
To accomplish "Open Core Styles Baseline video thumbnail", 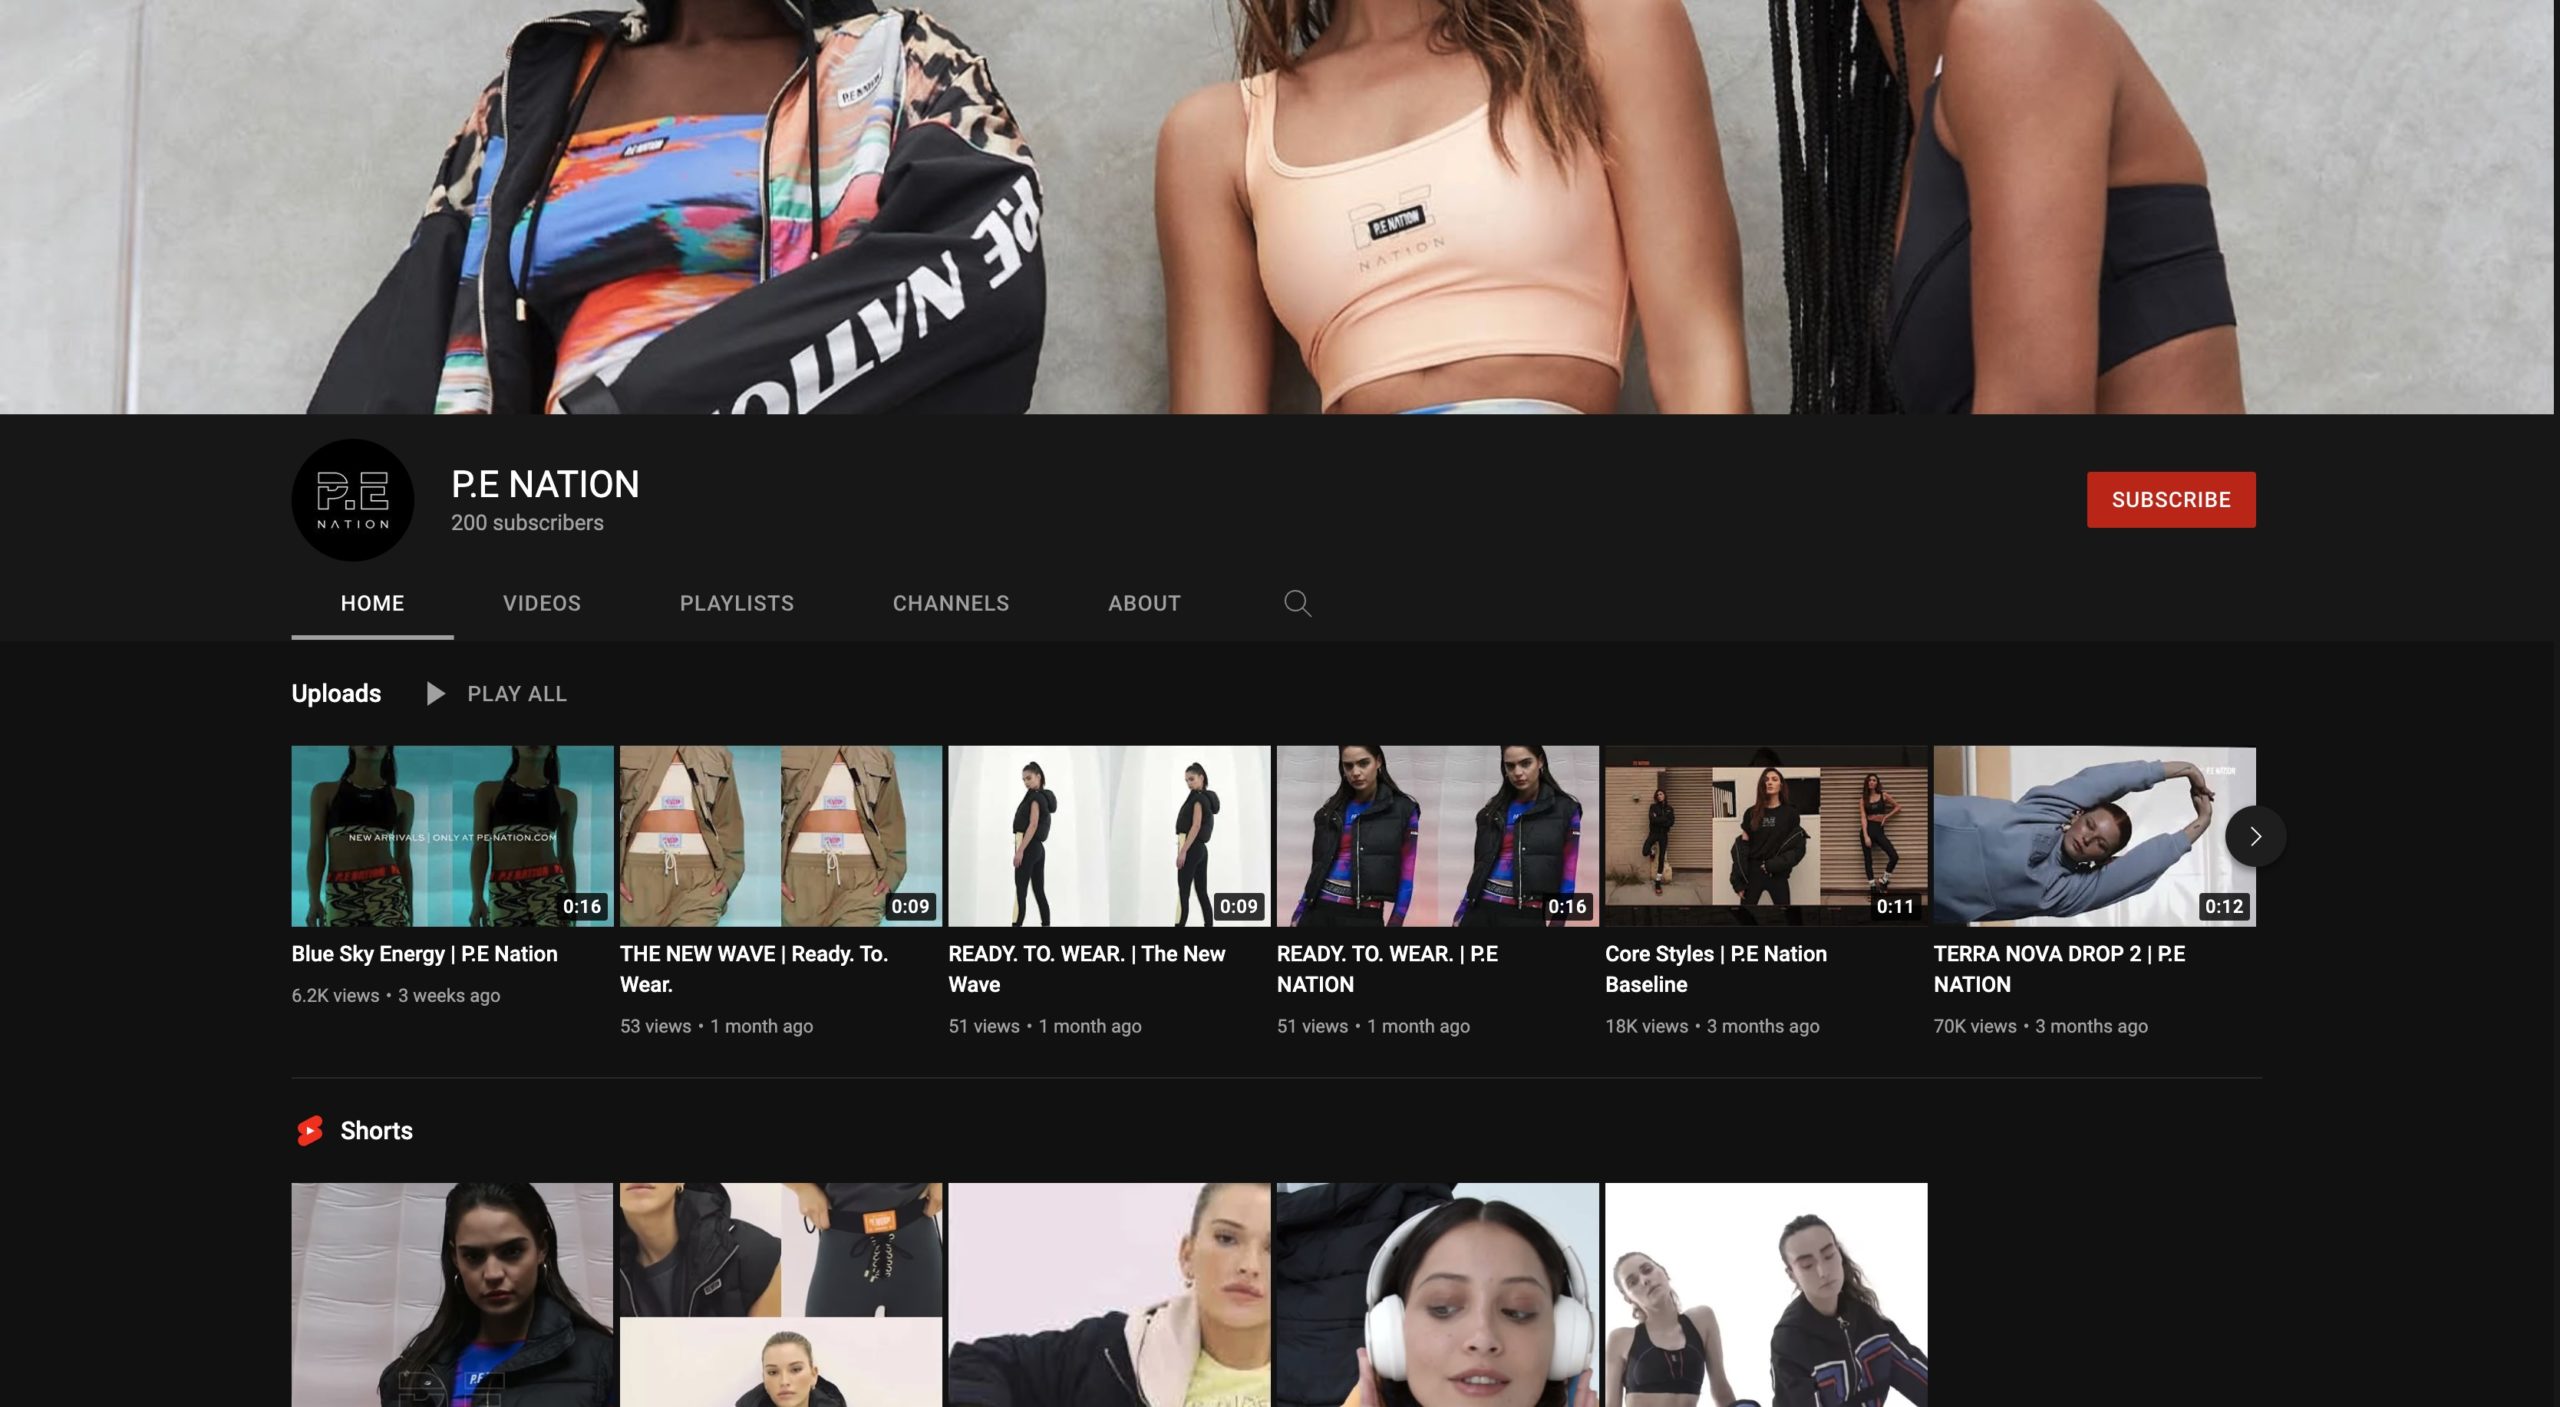I will click(1766, 835).
